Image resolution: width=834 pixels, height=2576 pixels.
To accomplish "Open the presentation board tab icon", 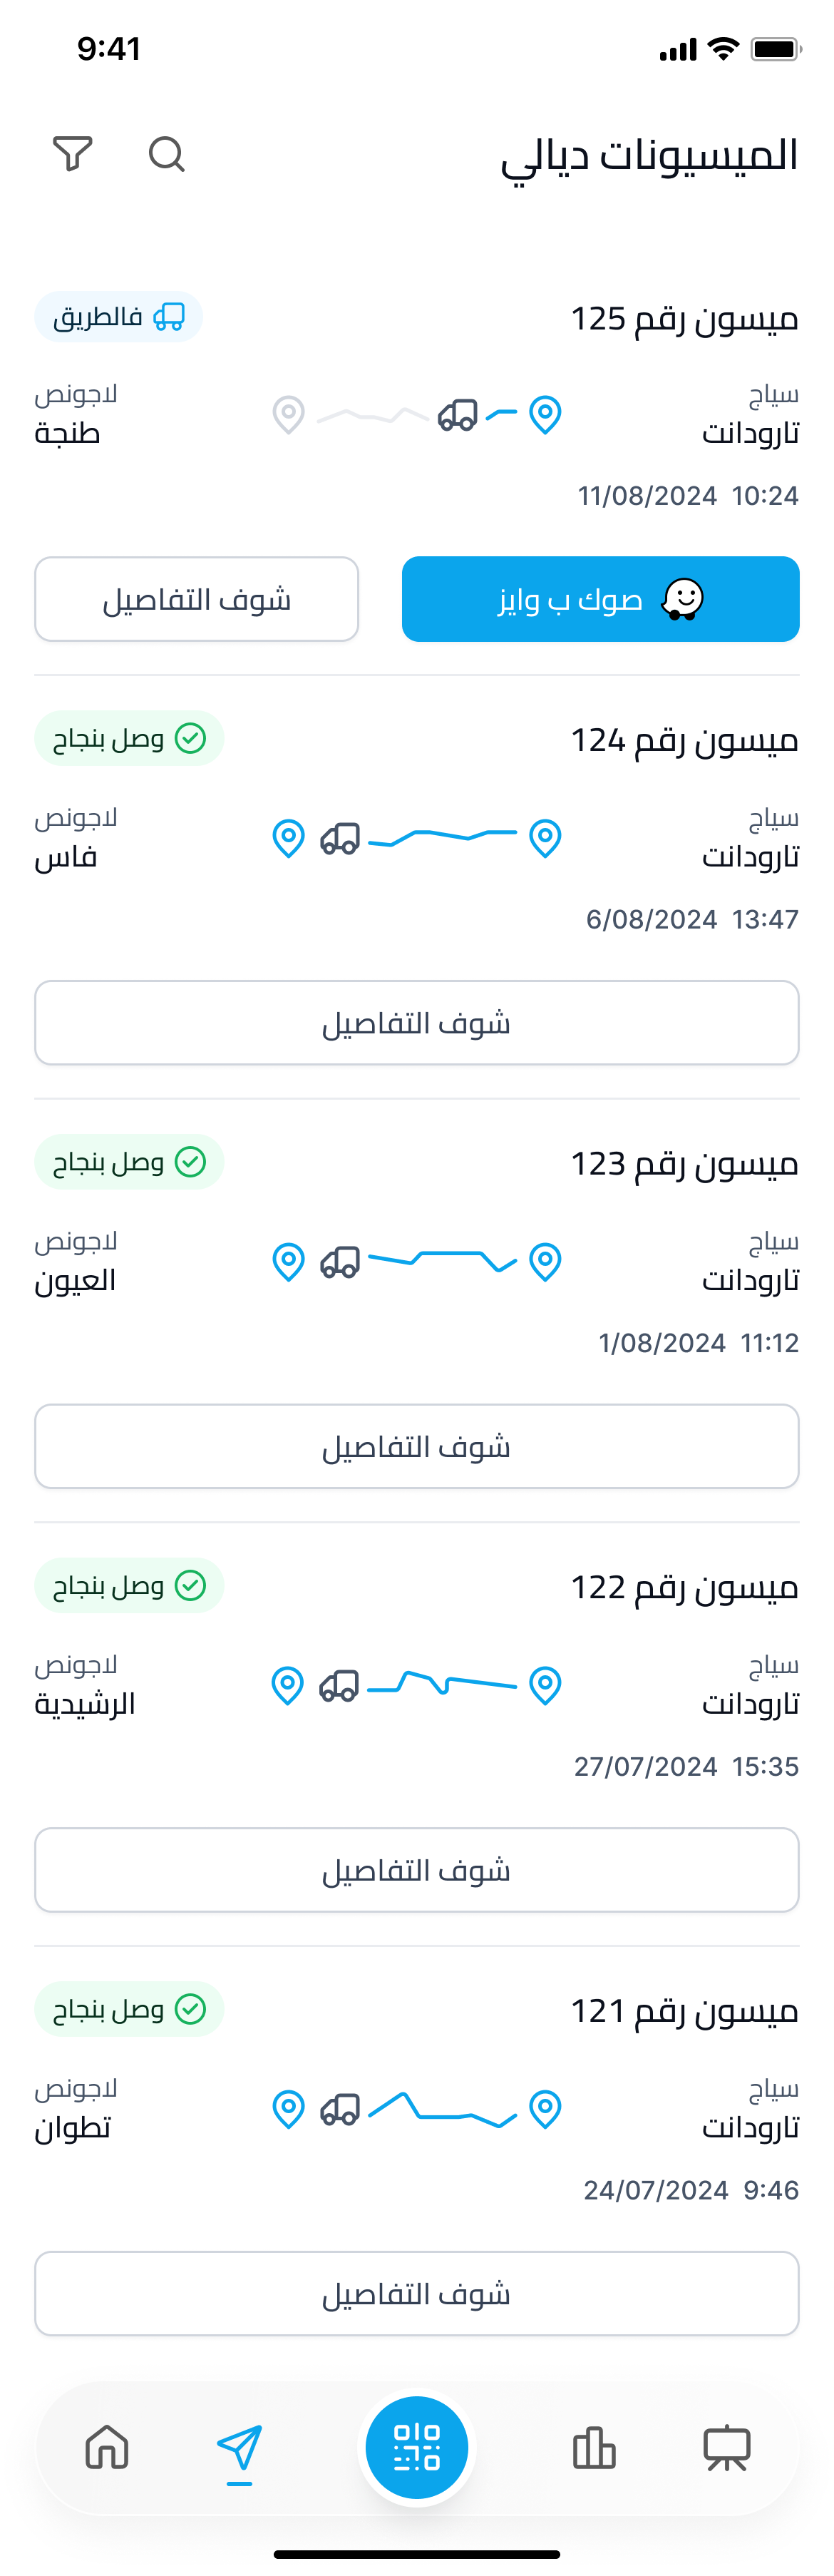I will pos(727,2448).
